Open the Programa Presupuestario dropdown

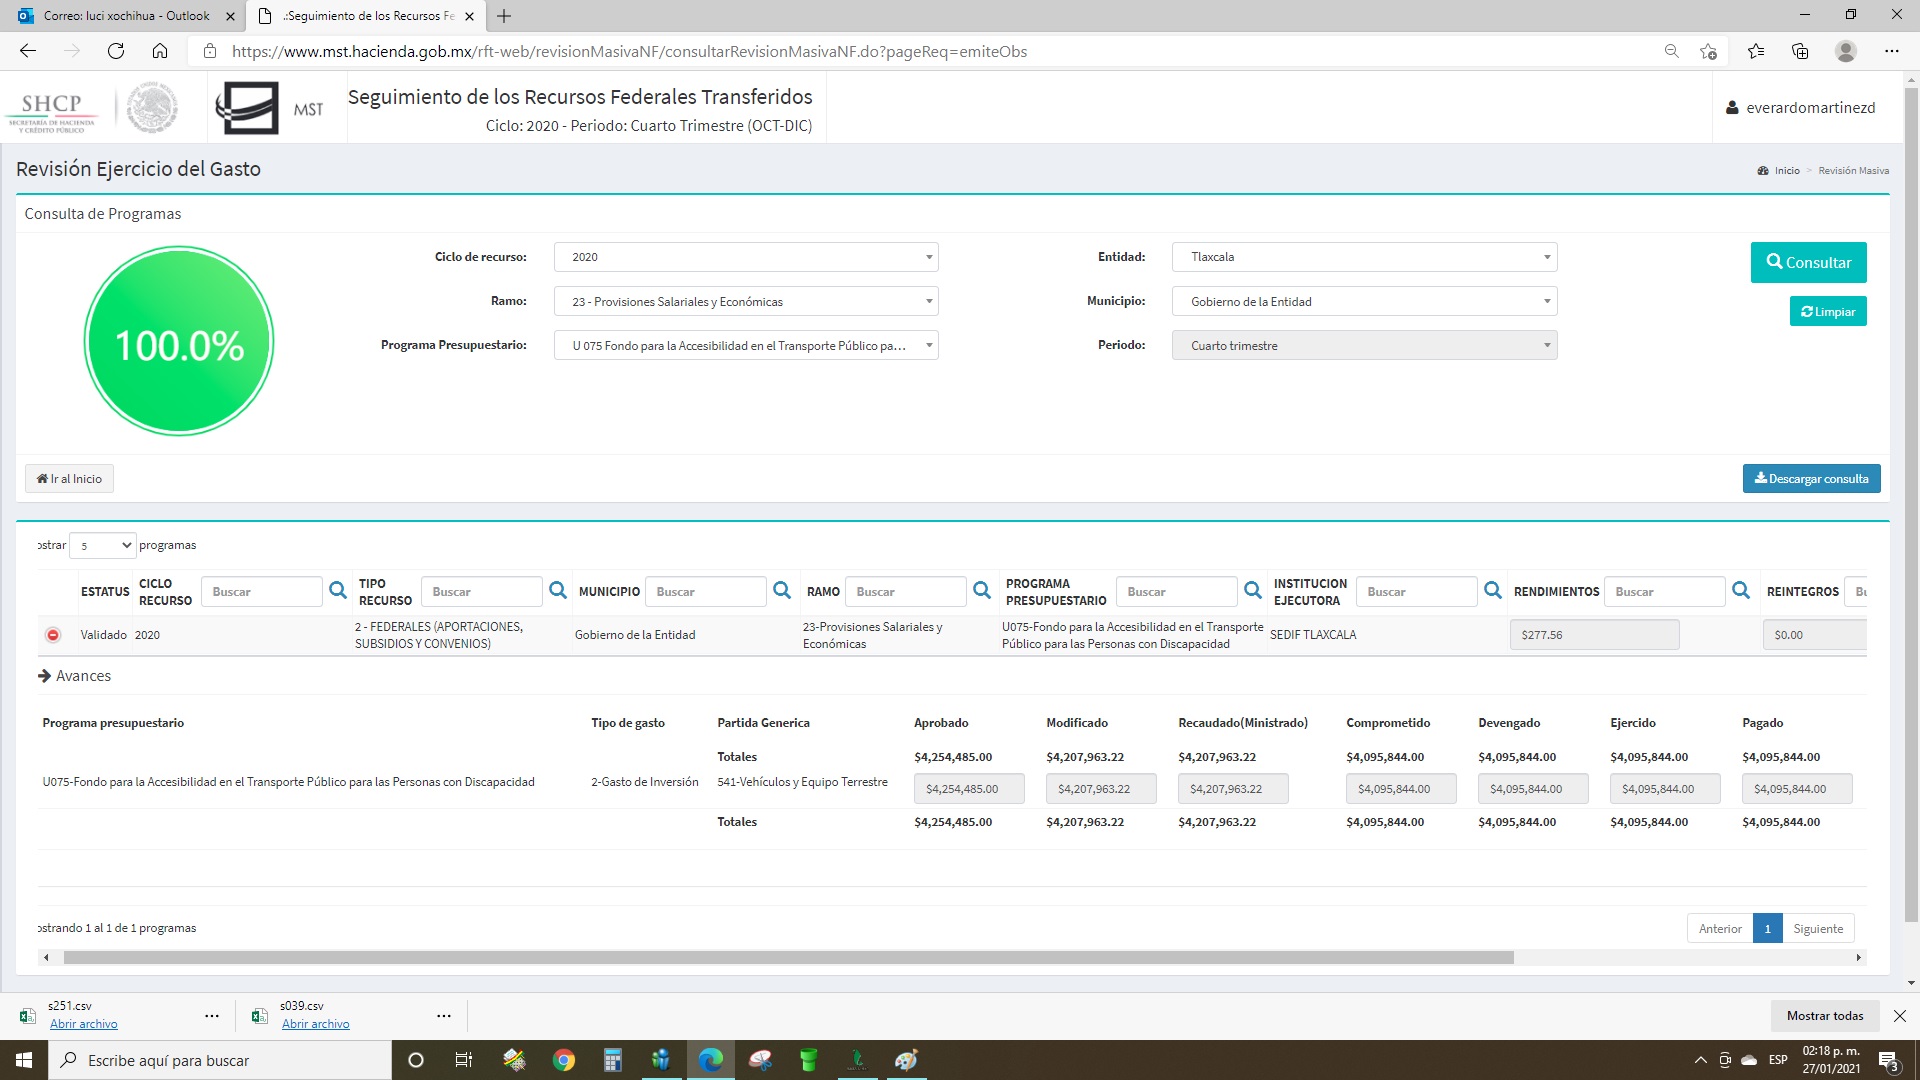pos(746,345)
